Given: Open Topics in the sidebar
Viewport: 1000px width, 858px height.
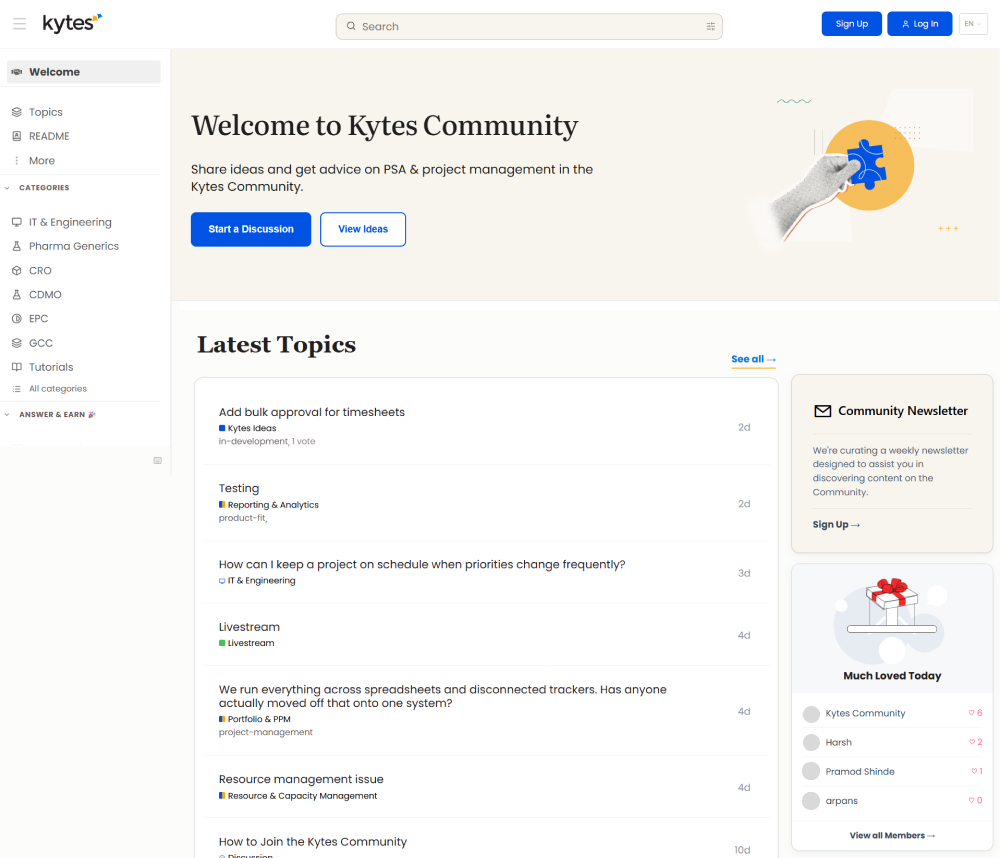Looking at the screenshot, I should tap(45, 112).
